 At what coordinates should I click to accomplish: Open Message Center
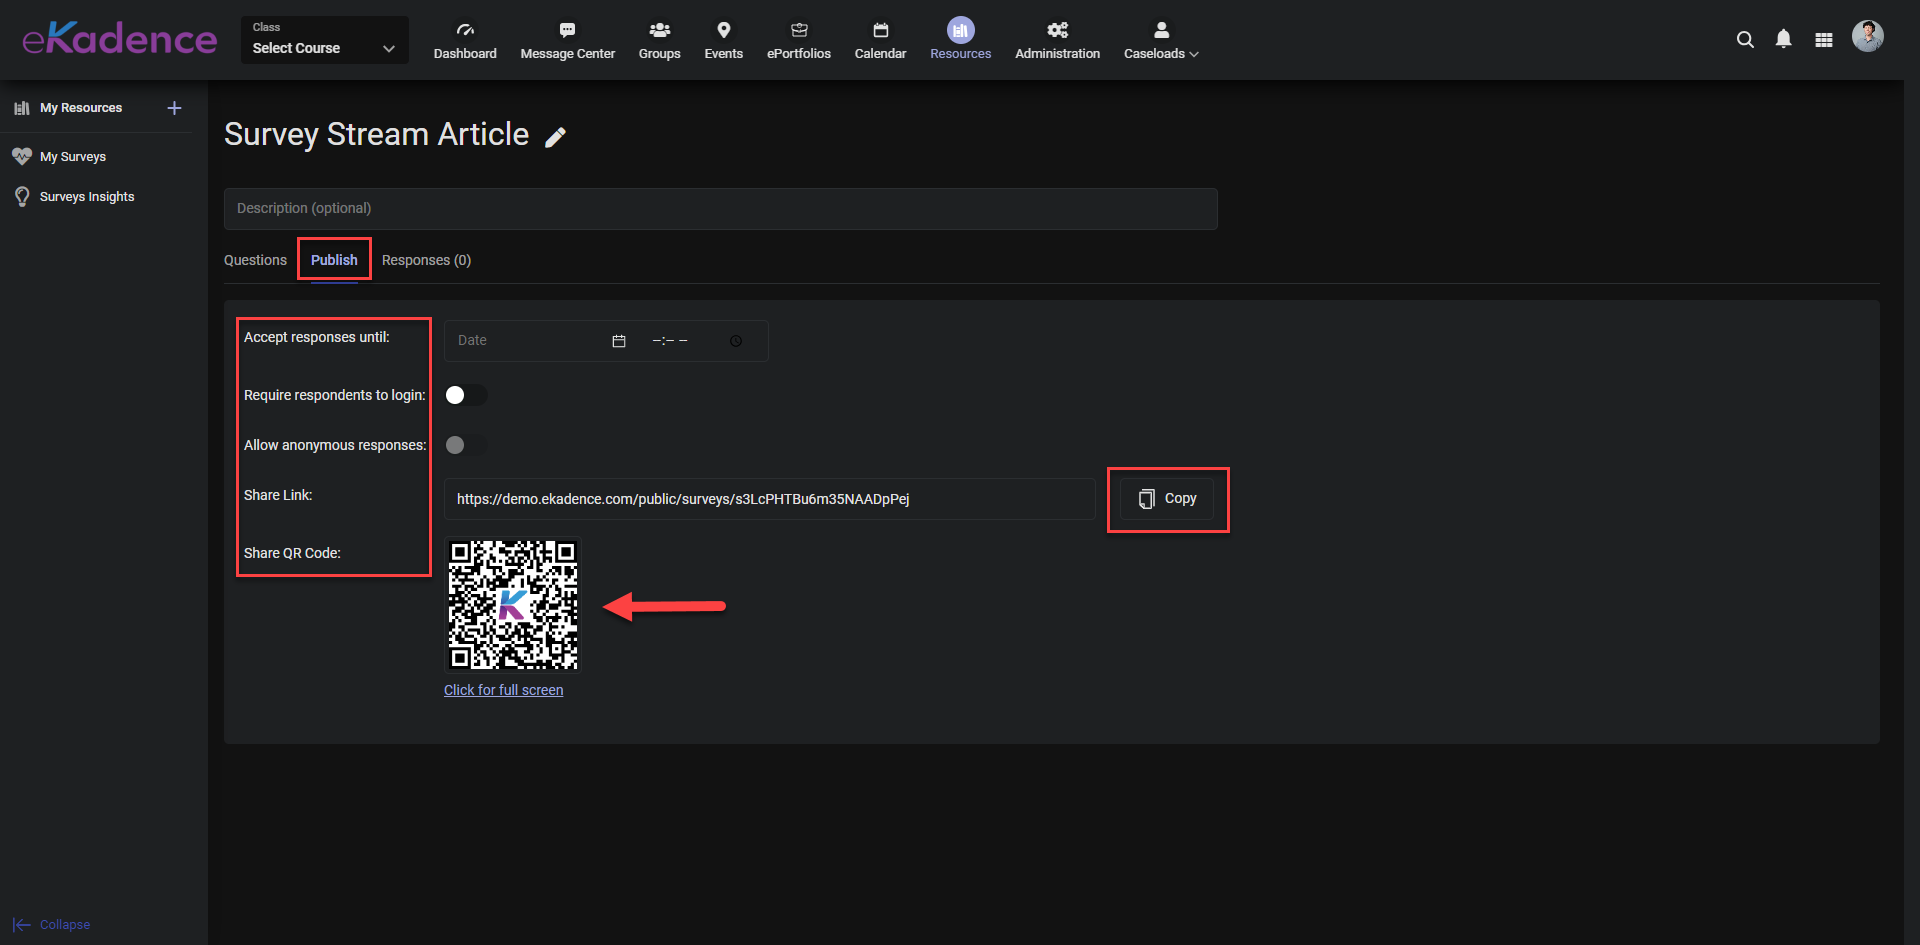(x=567, y=41)
